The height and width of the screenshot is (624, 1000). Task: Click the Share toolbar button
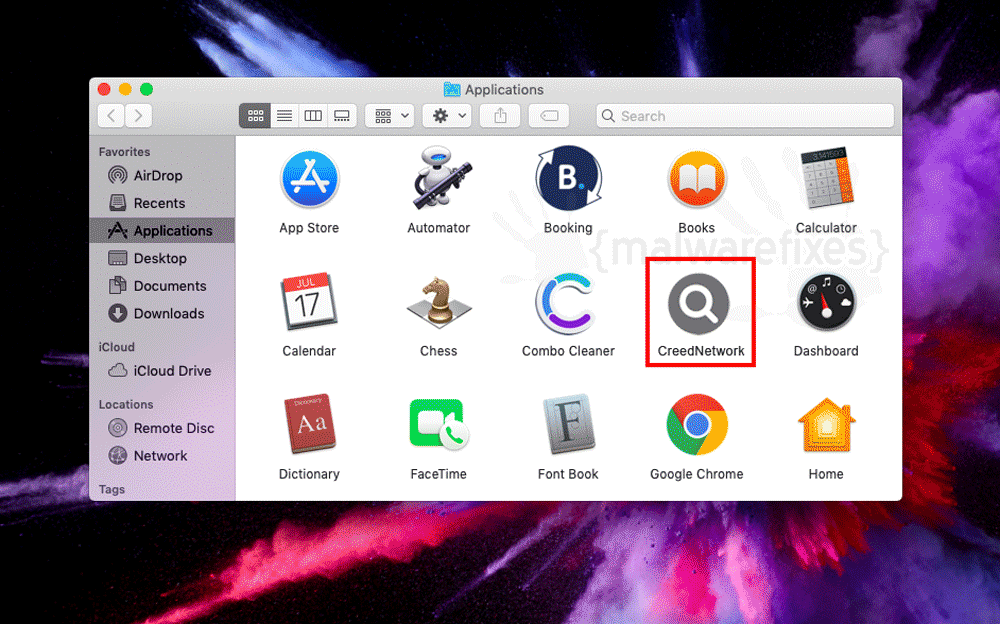(501, 116)
